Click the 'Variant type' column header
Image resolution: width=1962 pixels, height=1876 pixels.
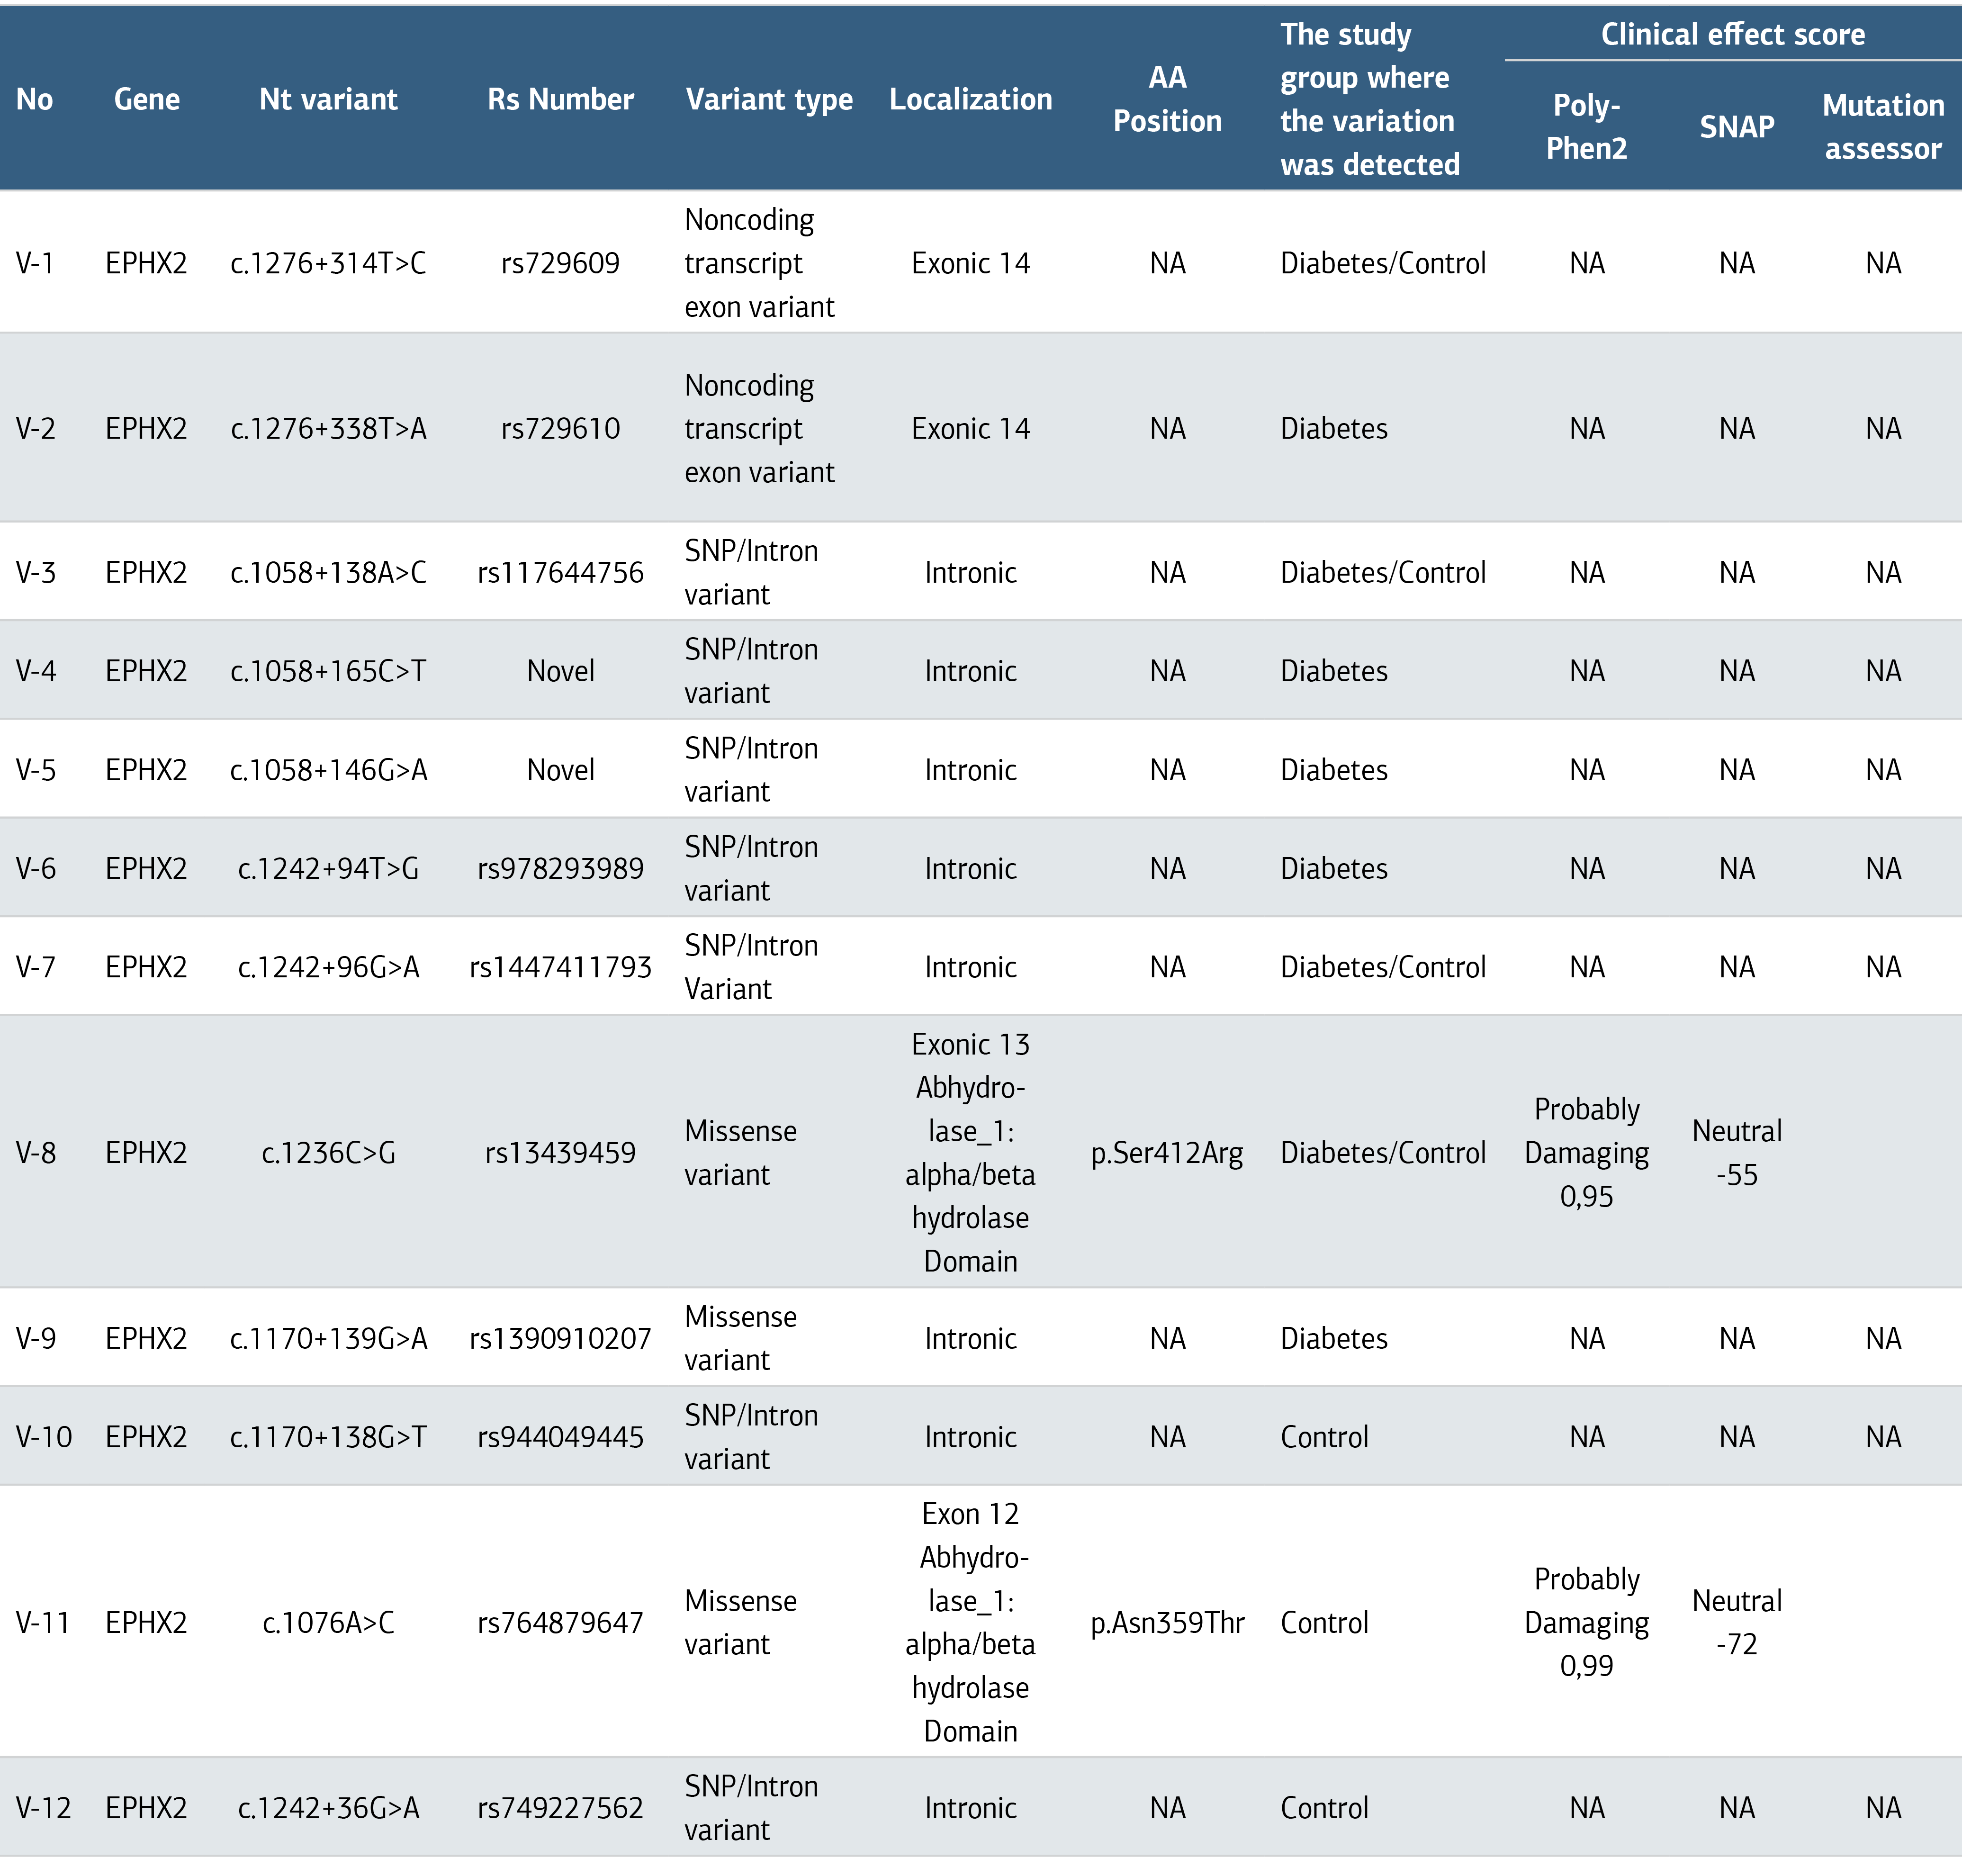[x=769, y=99]
